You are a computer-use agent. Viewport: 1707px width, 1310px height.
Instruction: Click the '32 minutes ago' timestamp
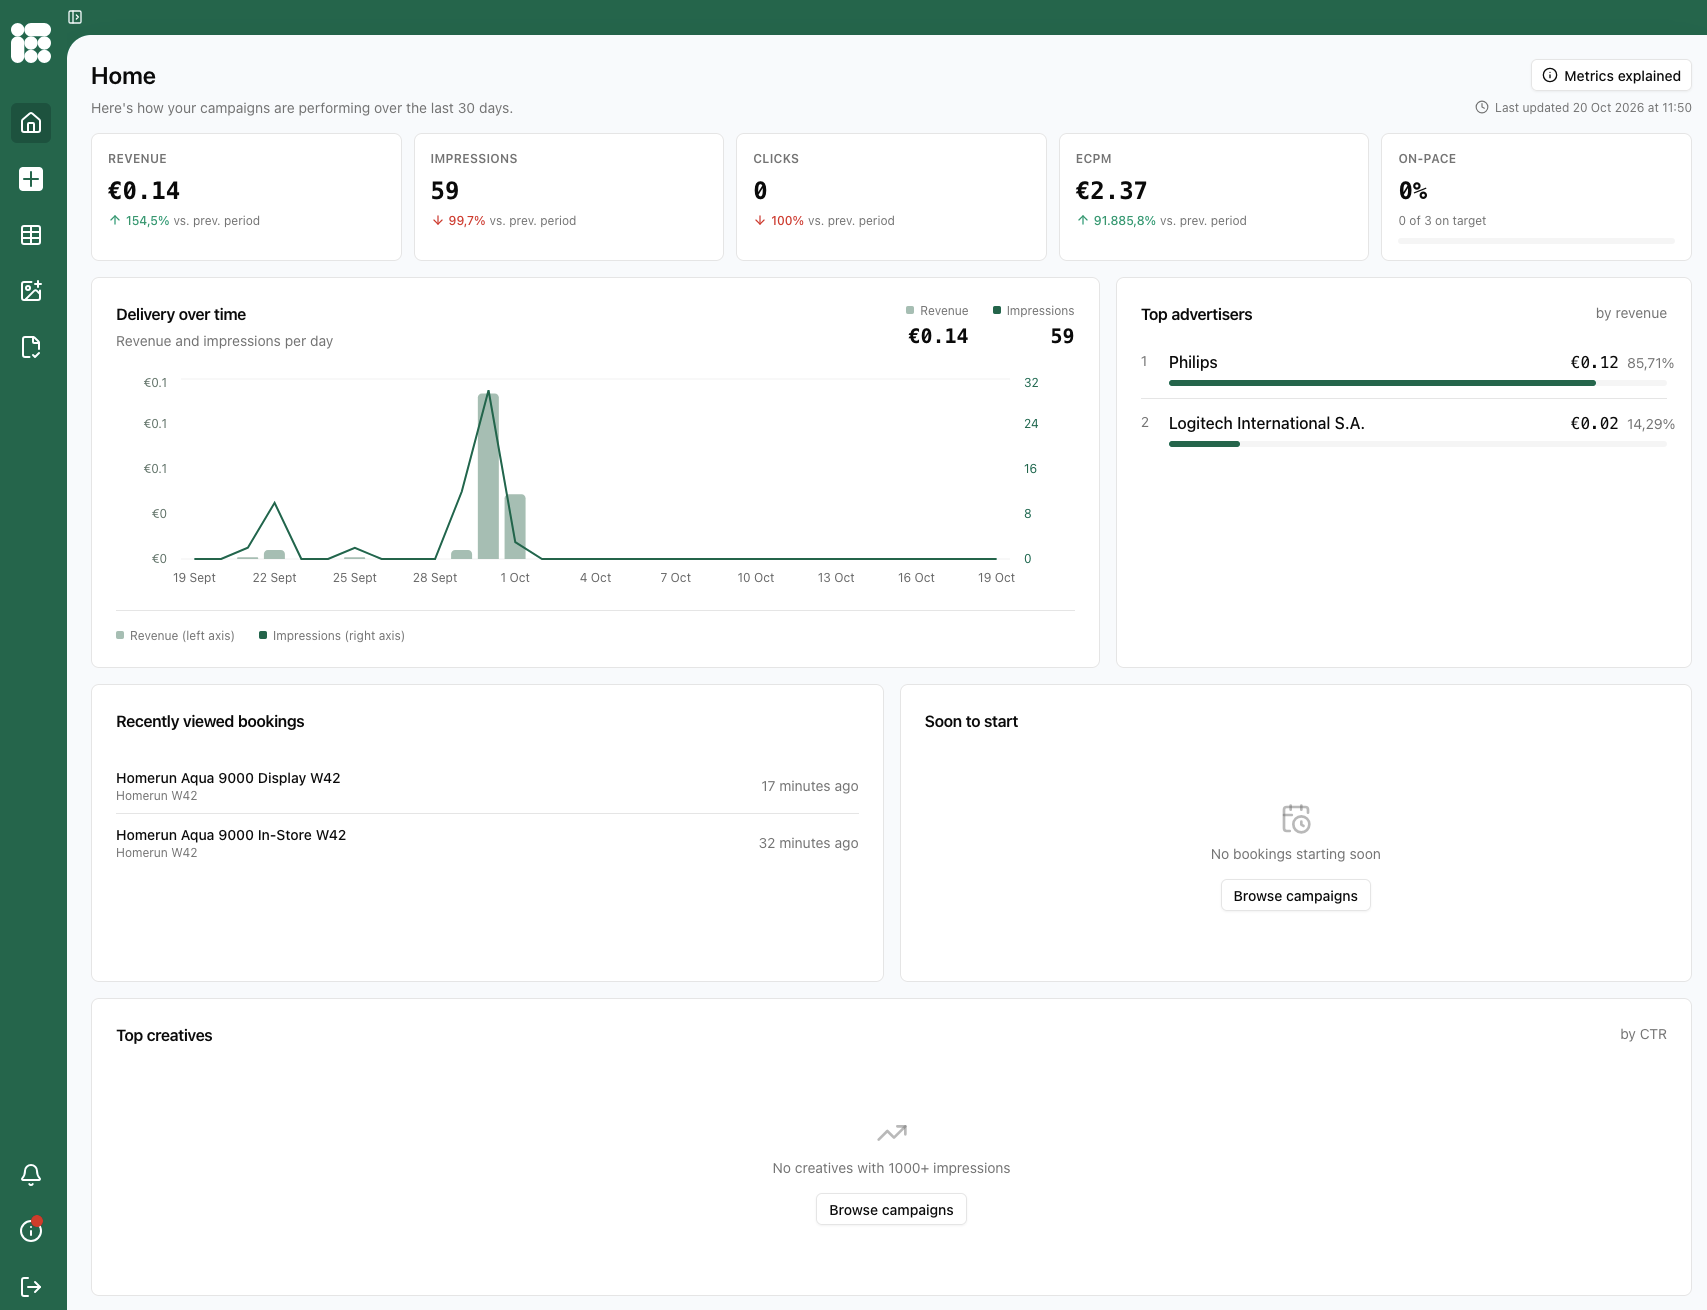(809, 843)
